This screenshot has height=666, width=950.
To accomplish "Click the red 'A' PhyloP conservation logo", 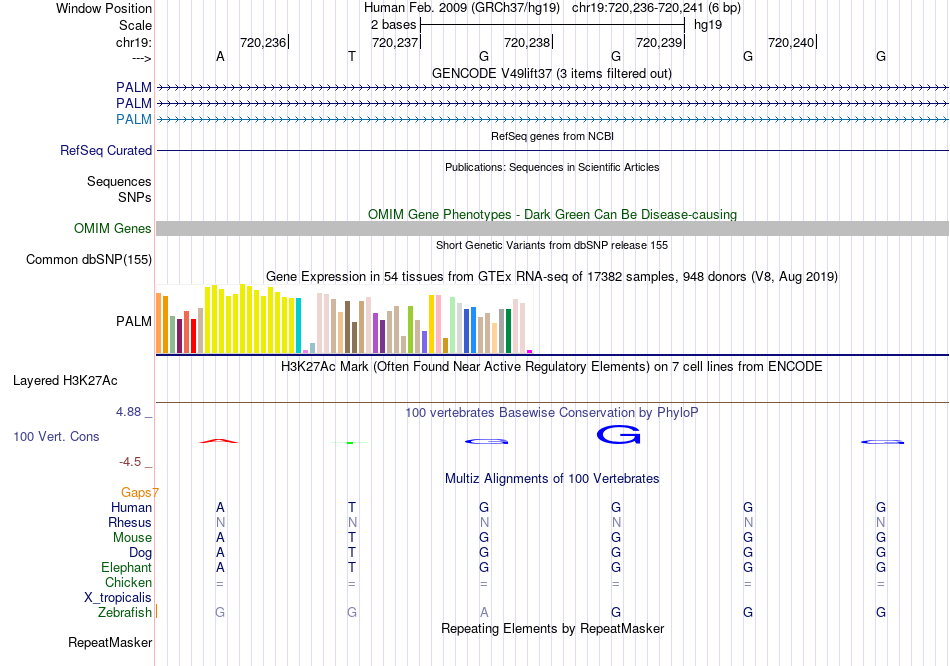I will [x=219, y=441].
